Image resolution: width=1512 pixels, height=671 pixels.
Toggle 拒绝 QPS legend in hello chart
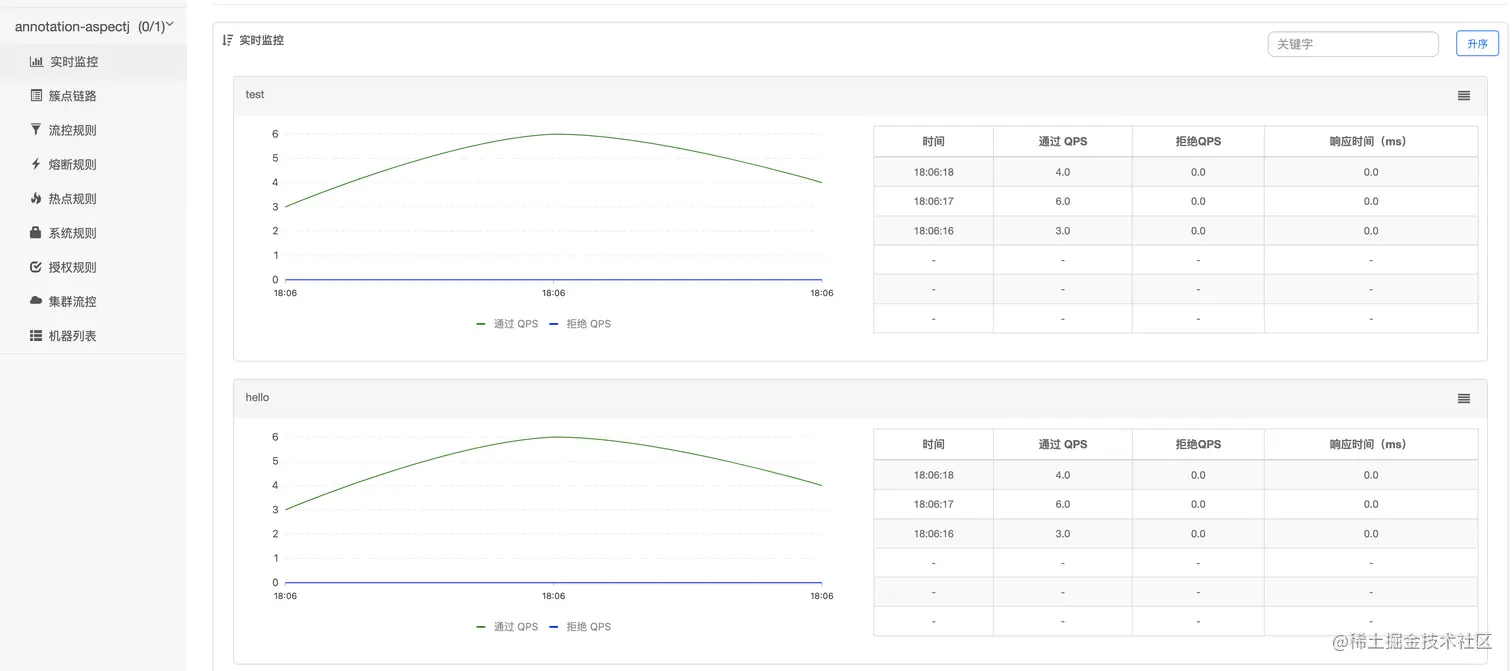580,627
